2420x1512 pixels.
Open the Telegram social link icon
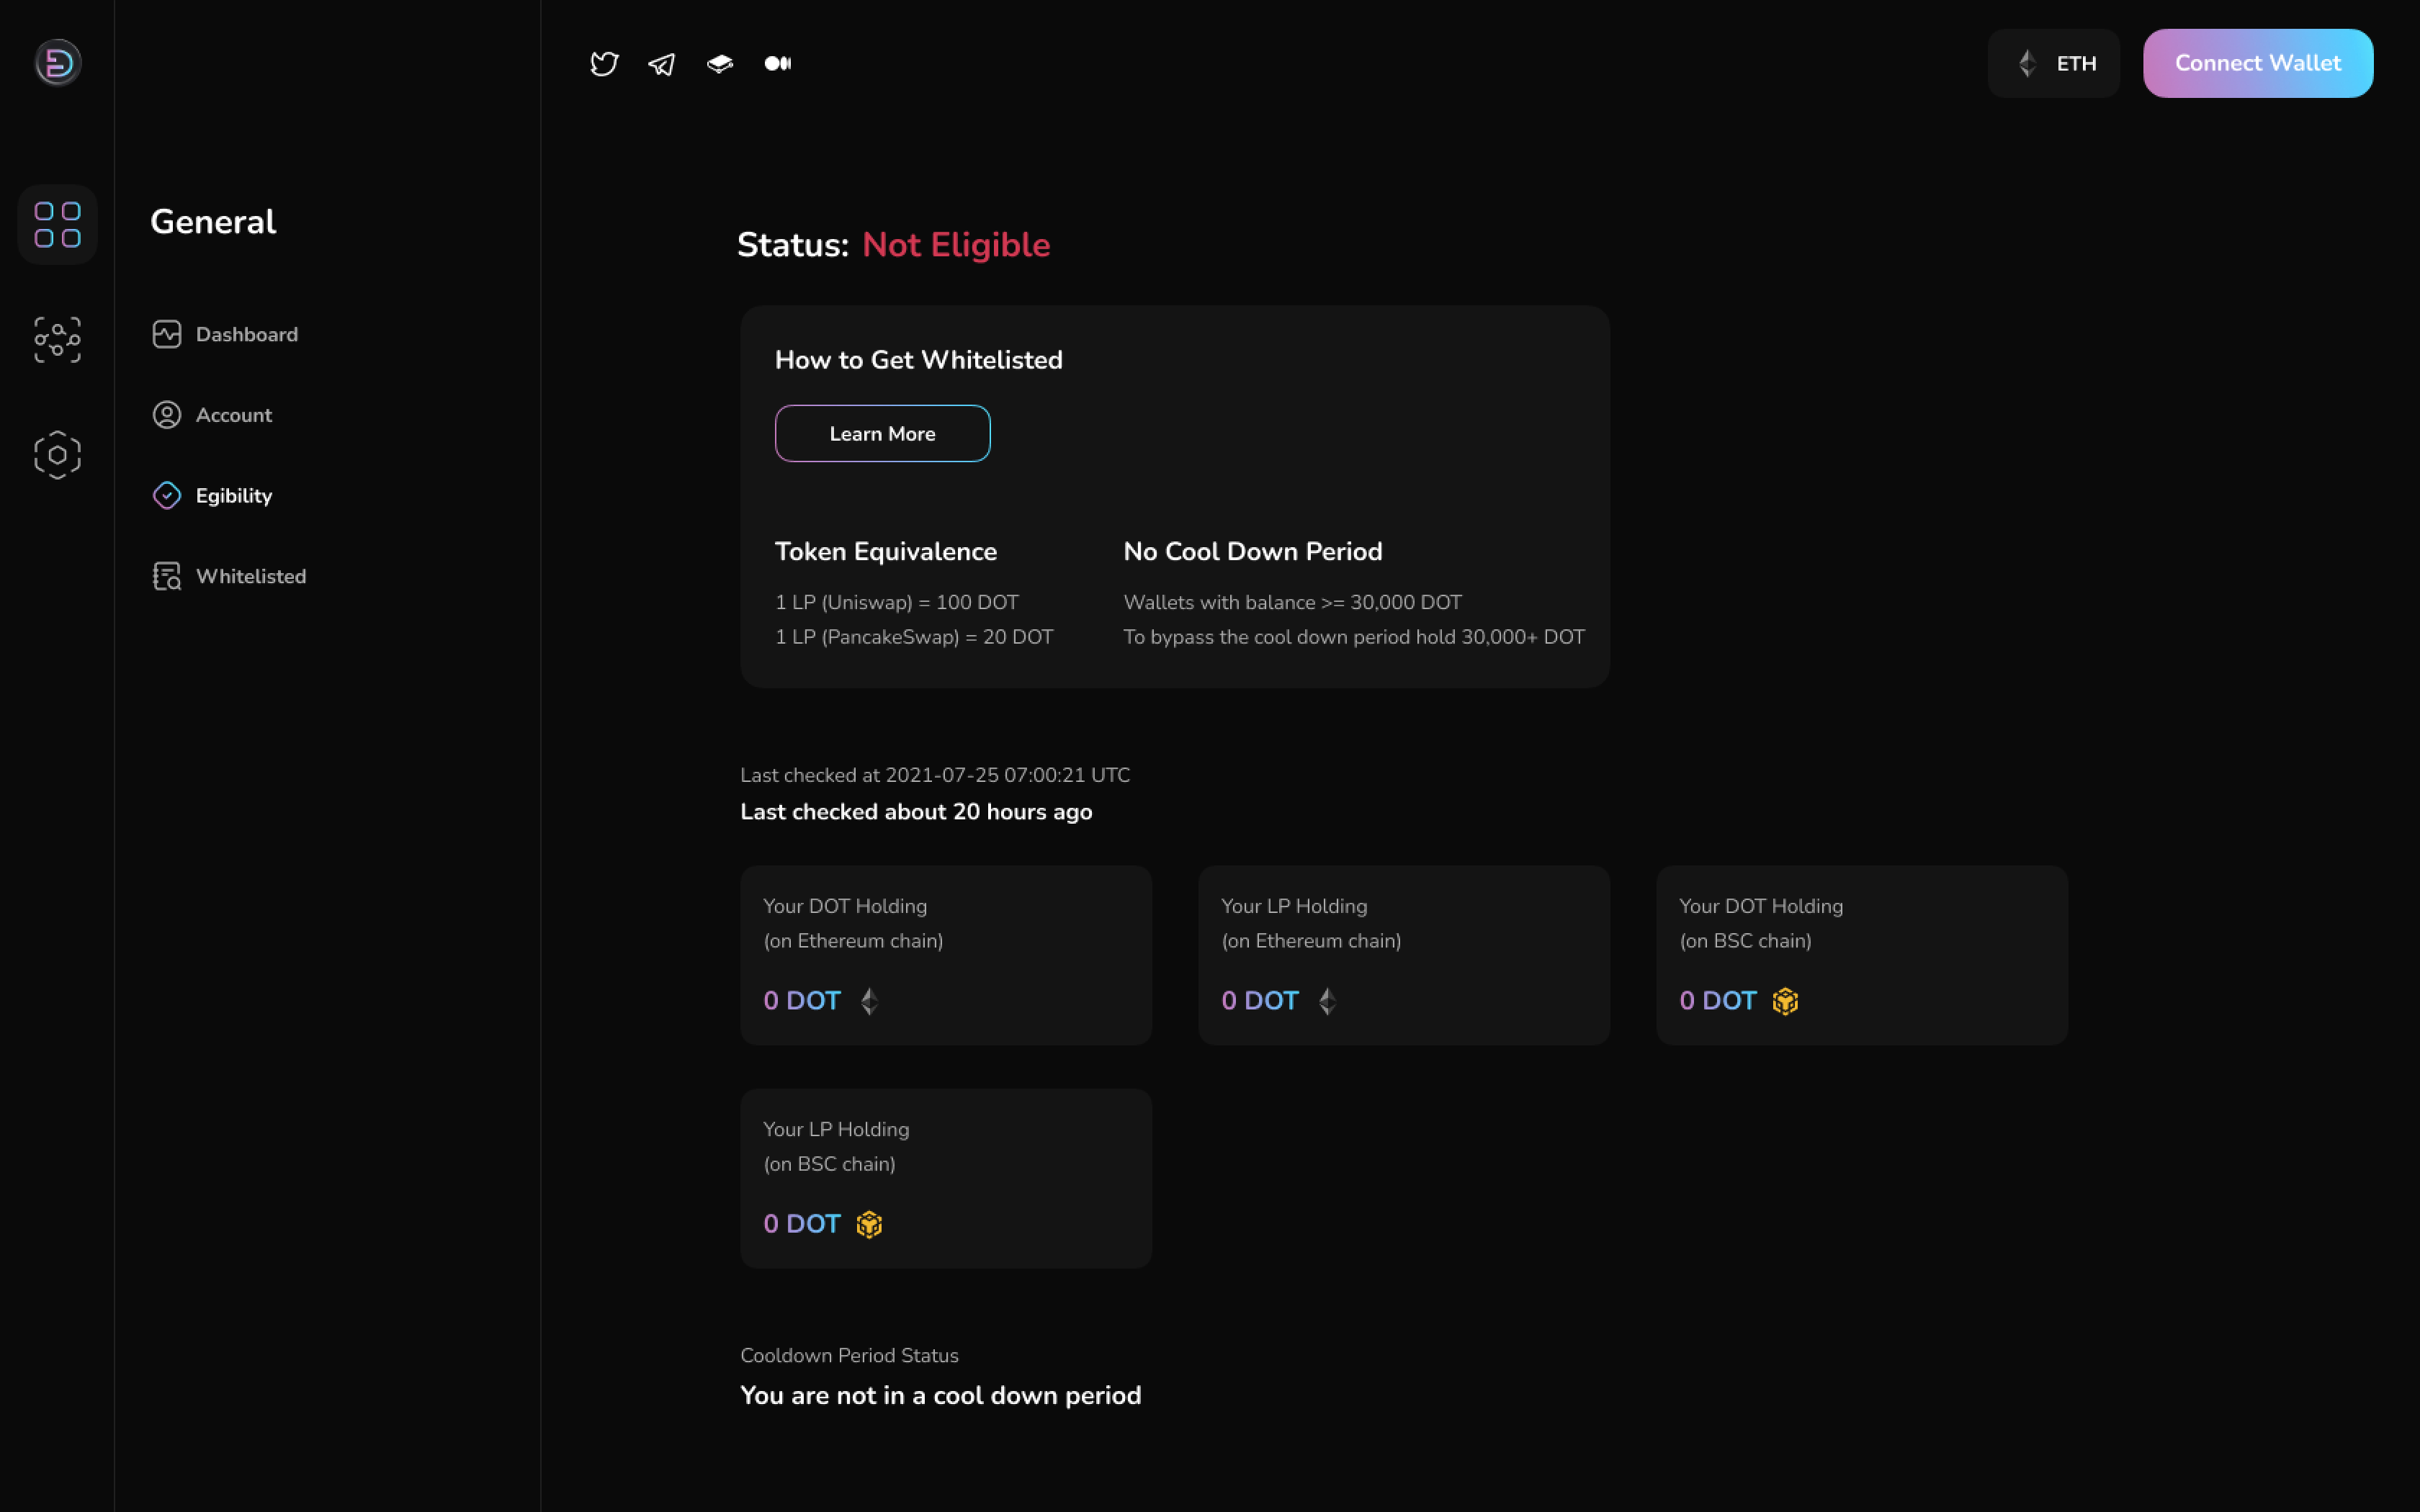coord(662,64)
